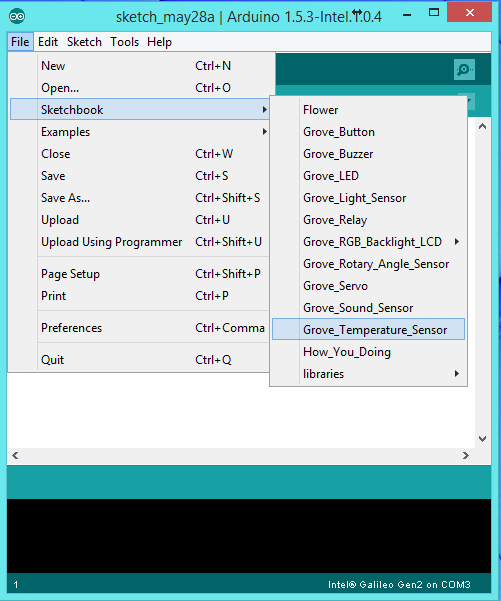The image size is (501, 601).
Task: Choose New from the File menu
Action: (140, 66)
